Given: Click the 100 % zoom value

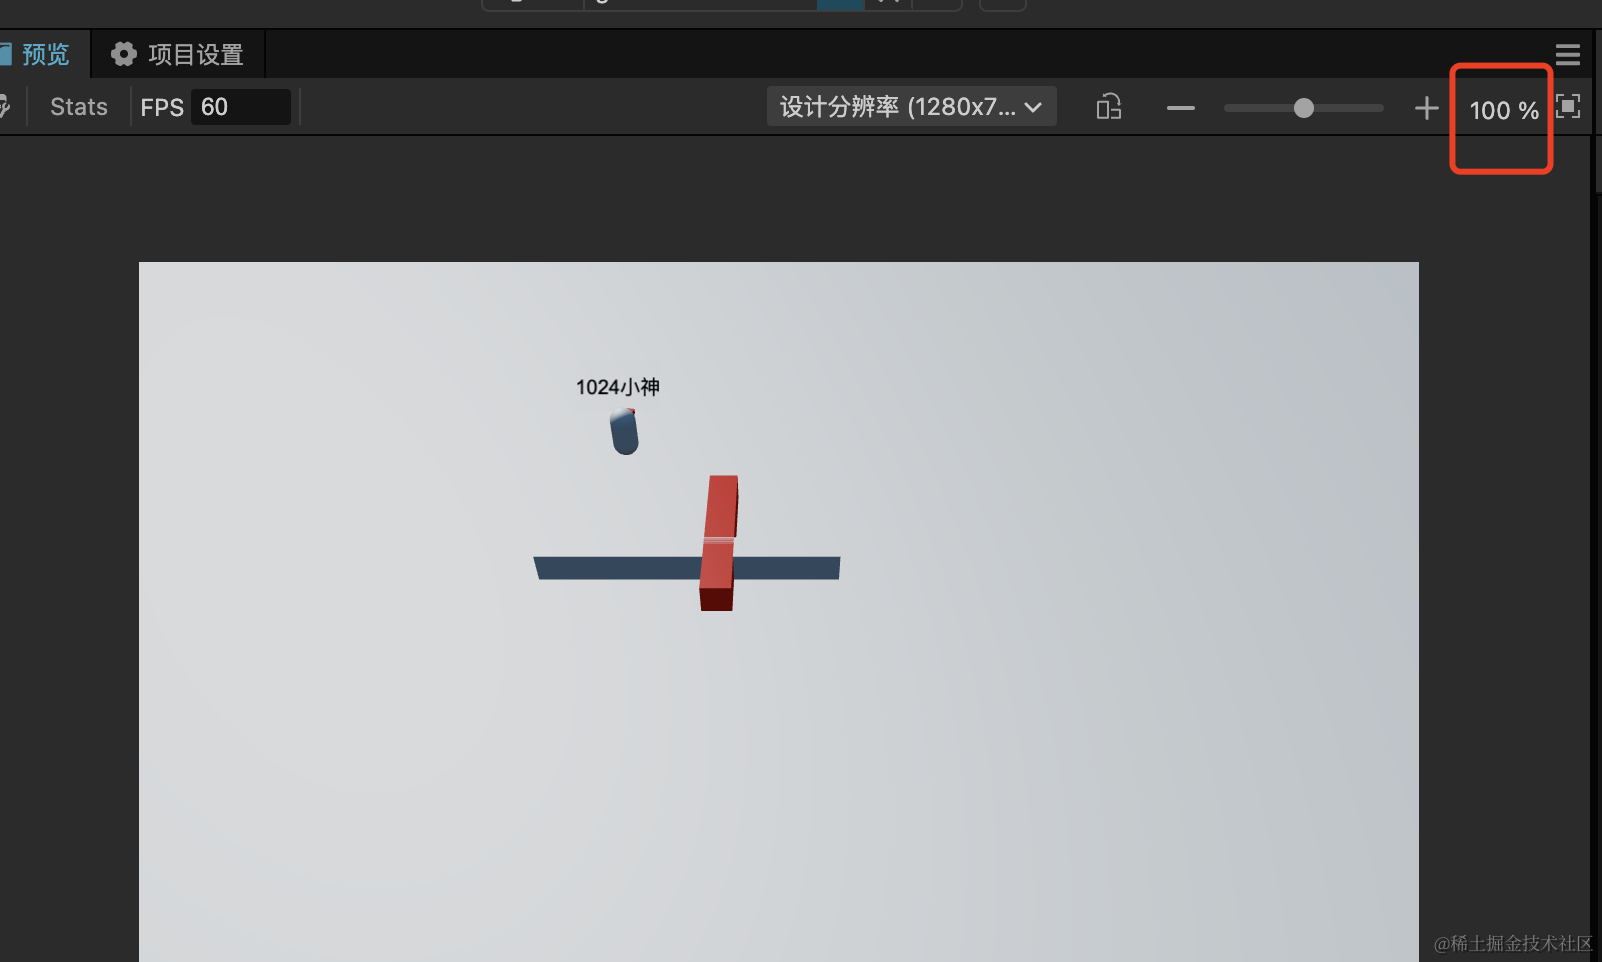Looking at the screenshot, I should pyautogui.click(x=1503, y=111).
